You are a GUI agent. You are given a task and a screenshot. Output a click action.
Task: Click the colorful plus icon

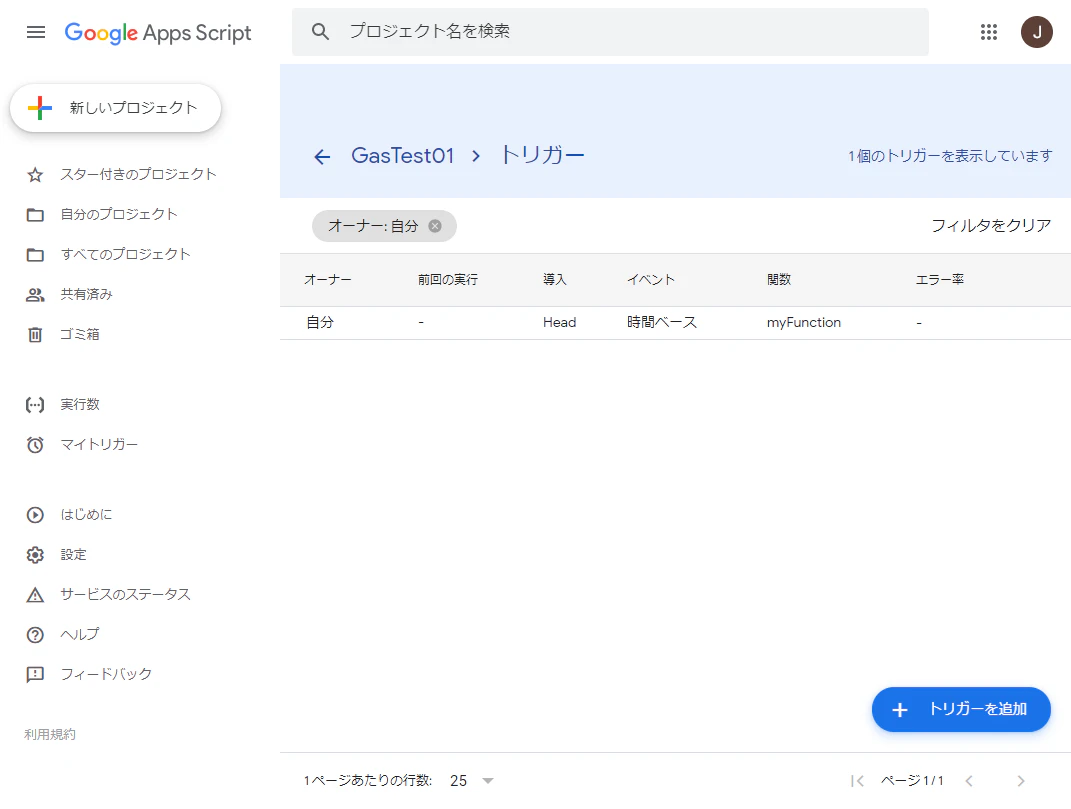point(40,108)
